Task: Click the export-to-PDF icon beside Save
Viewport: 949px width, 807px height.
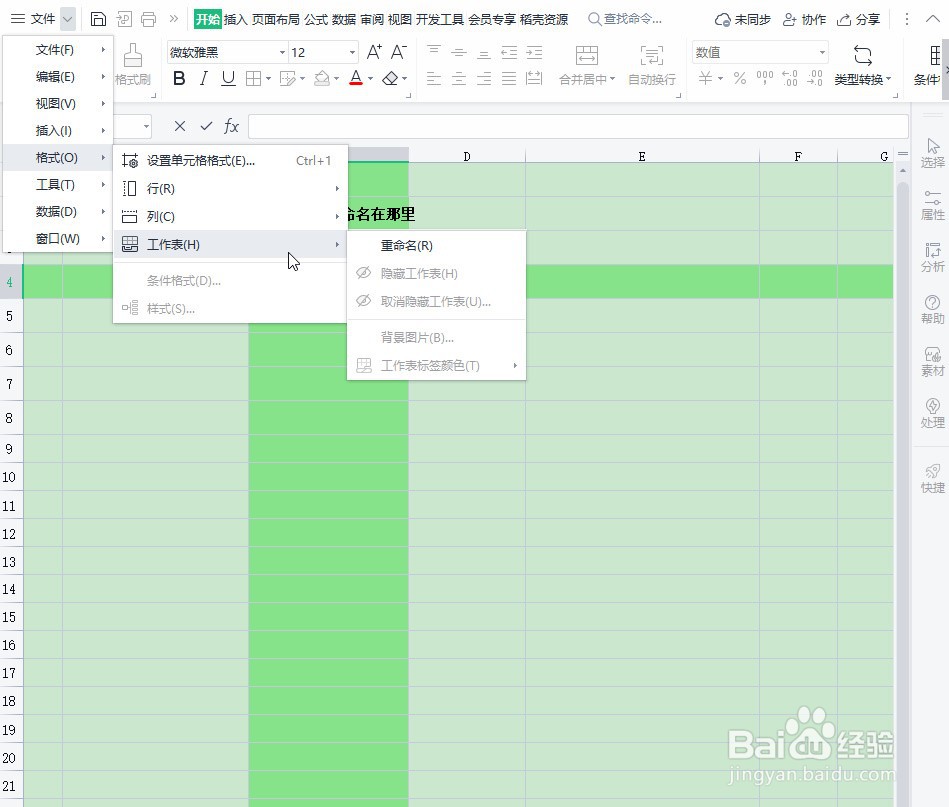Action: tap(123, 19)
